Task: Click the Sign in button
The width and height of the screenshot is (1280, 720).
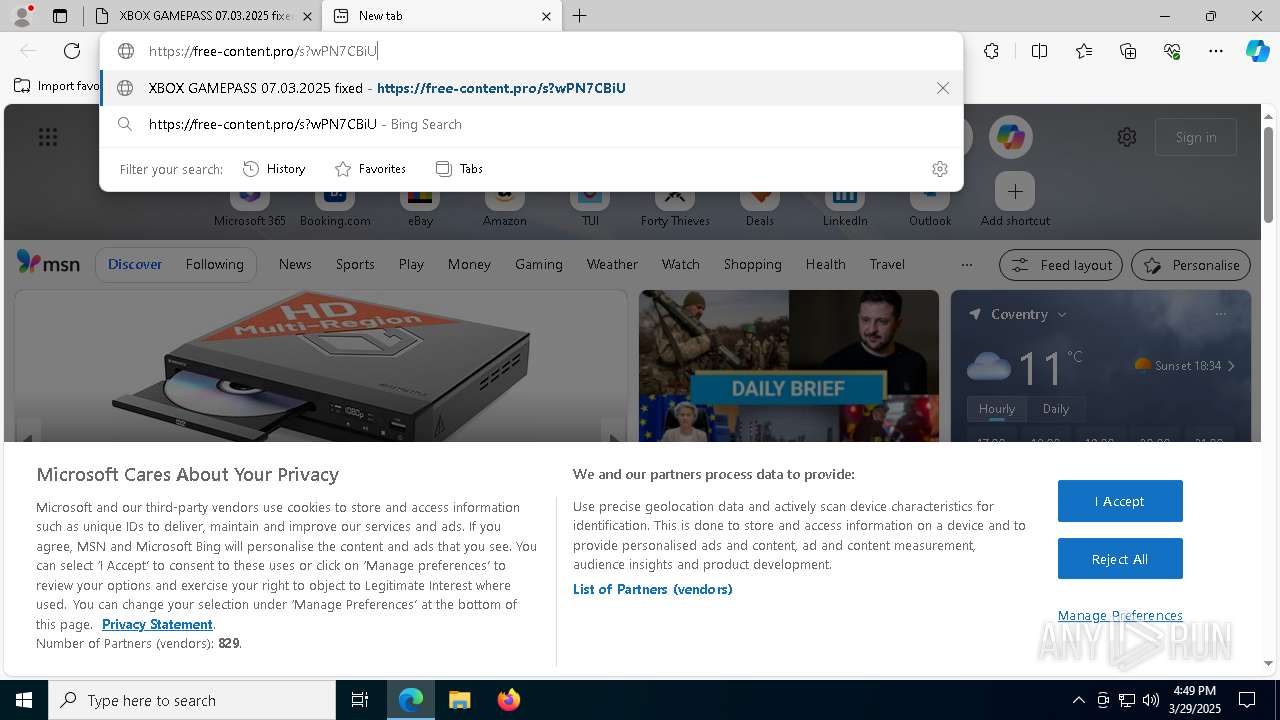Action: (1196, 137)
